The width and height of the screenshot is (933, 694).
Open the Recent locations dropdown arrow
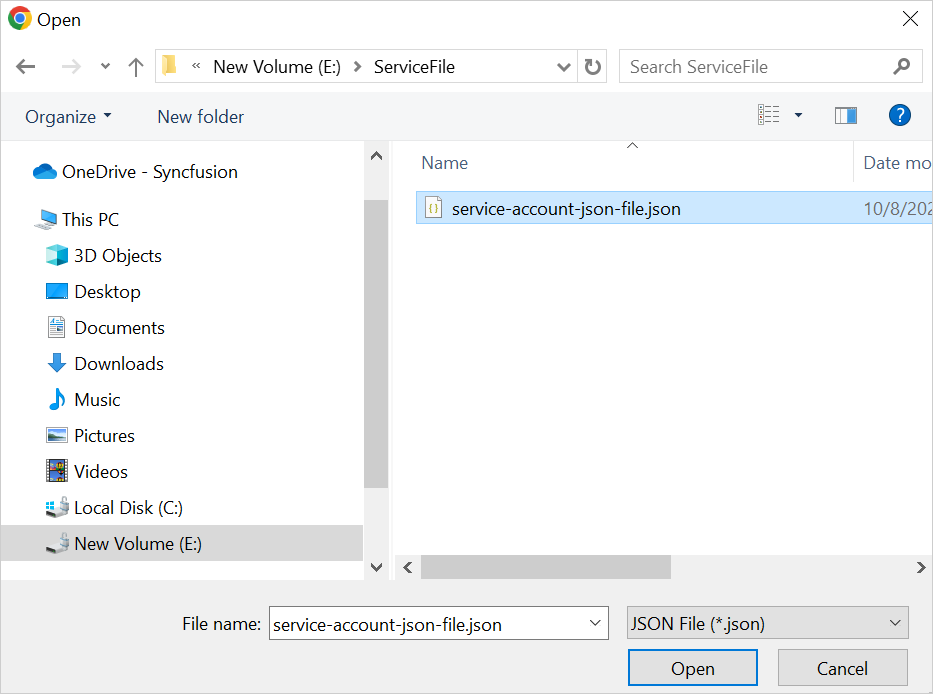click(105, 67)
